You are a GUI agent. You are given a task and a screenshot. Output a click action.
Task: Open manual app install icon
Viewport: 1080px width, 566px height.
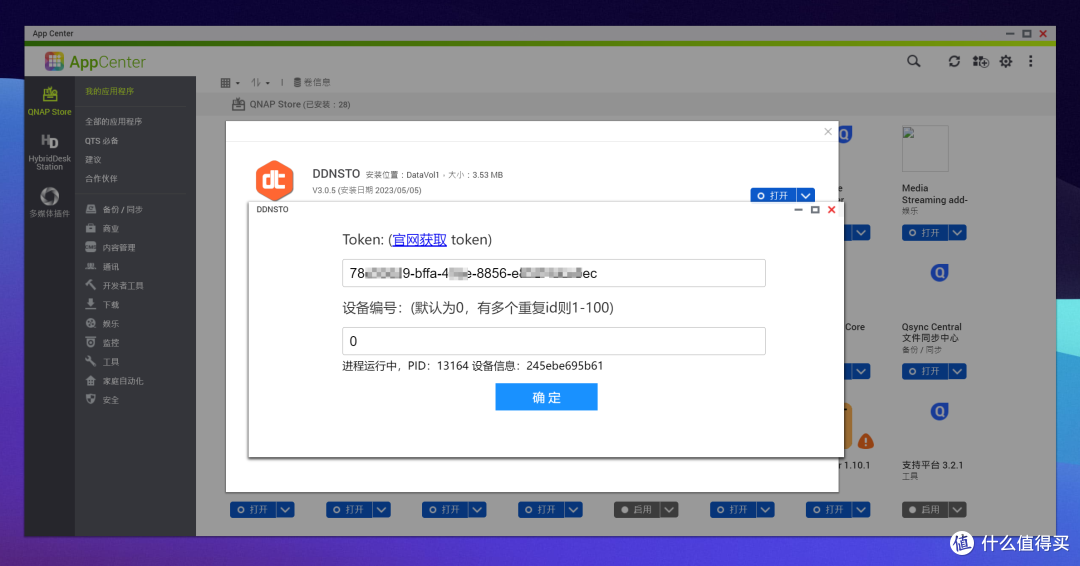tap(980, 61)
